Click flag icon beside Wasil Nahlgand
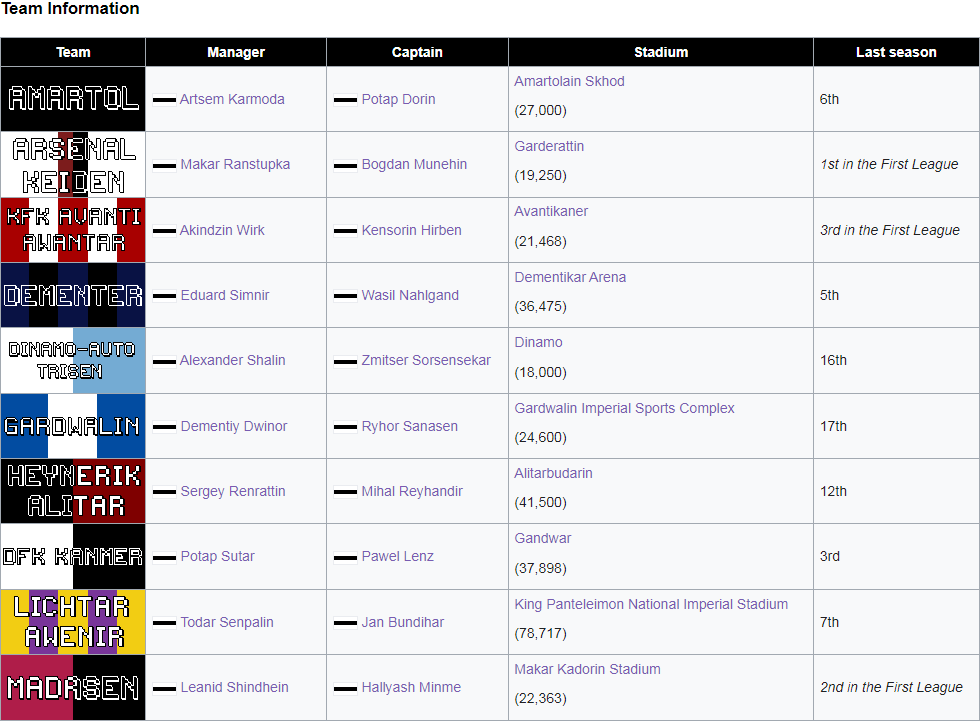Viewport: 980px width, 721px height. (x=346, y=296)
